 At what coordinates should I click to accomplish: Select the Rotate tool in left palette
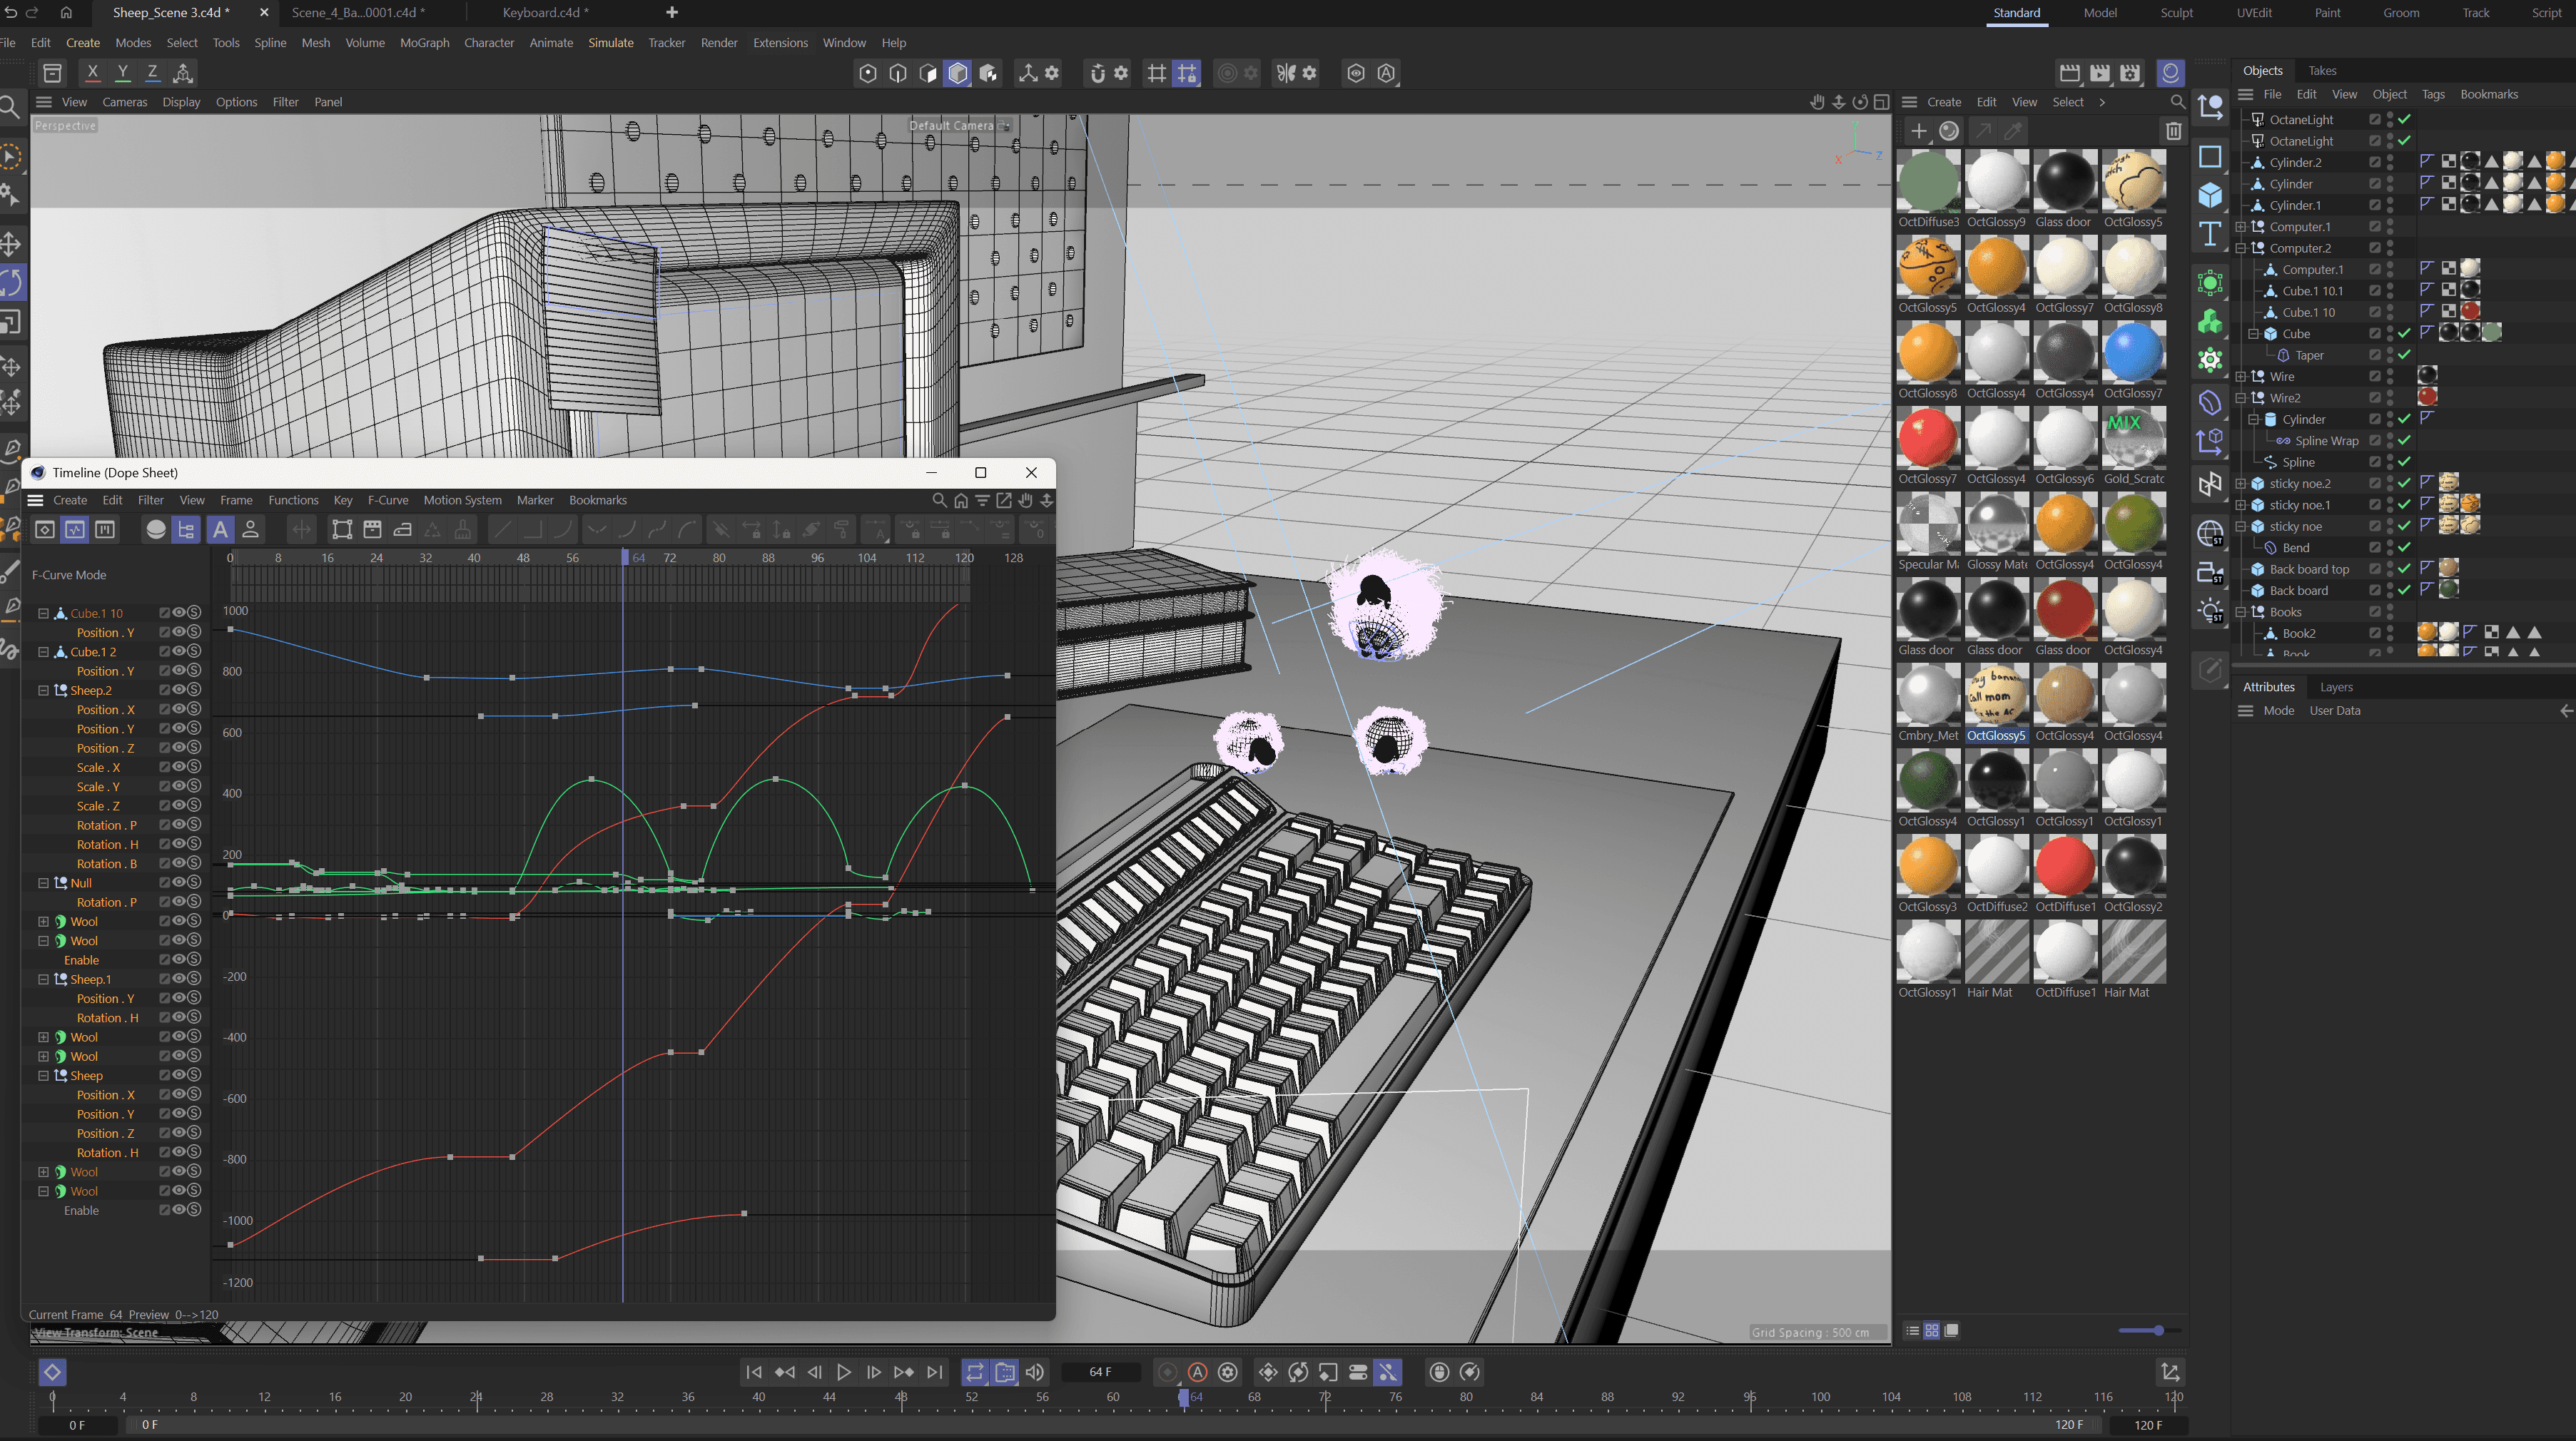(x=11, y=283)
